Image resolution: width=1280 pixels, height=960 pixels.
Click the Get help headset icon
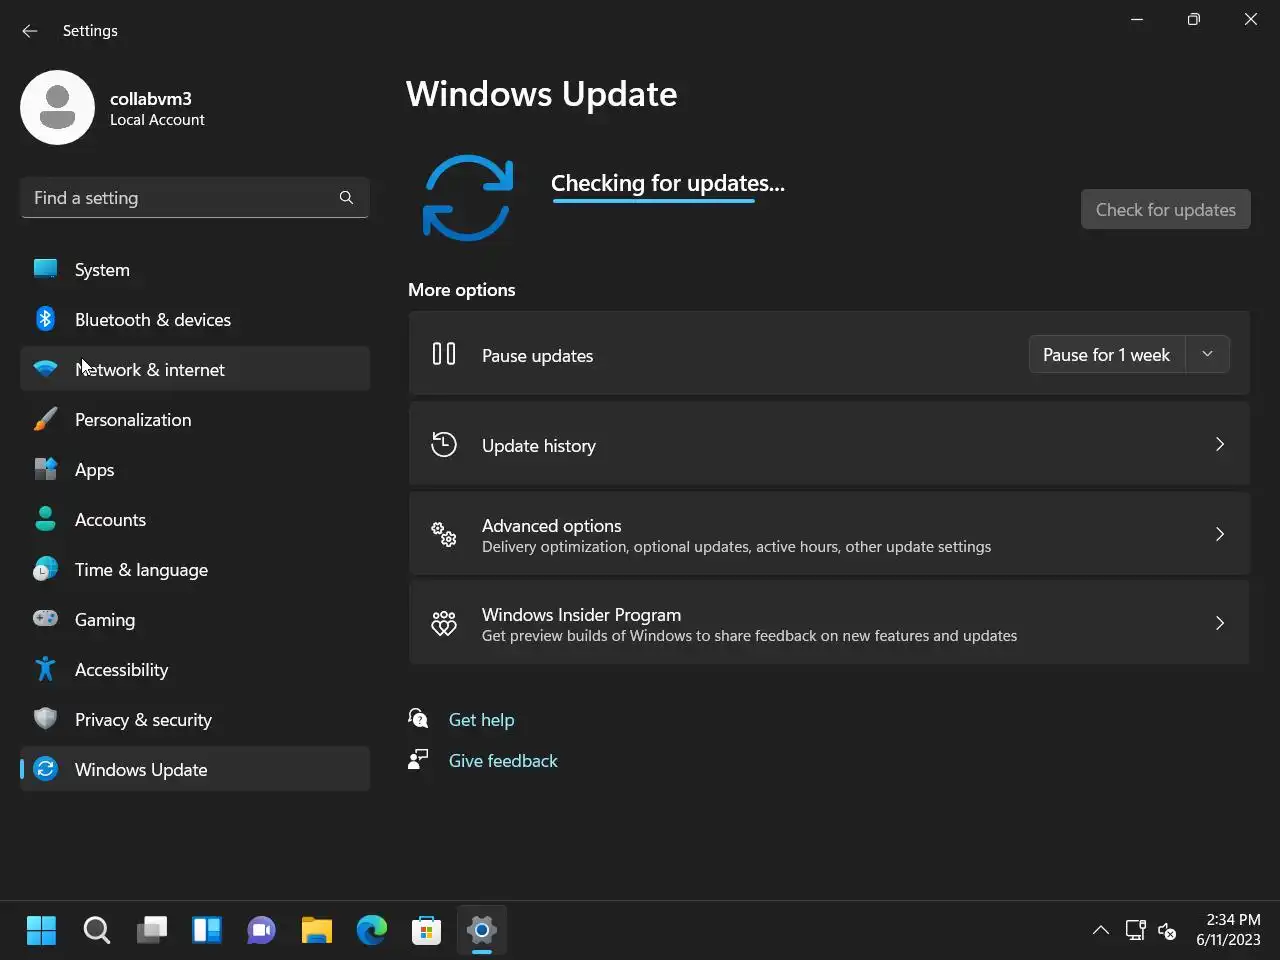[x=418, y=718]
